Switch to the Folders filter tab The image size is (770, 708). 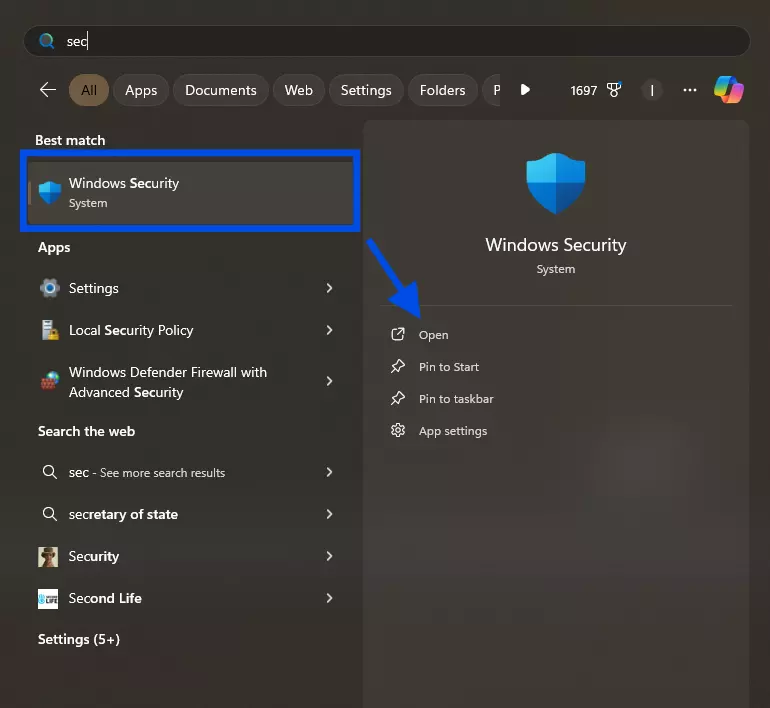click(x=442, y=90)
